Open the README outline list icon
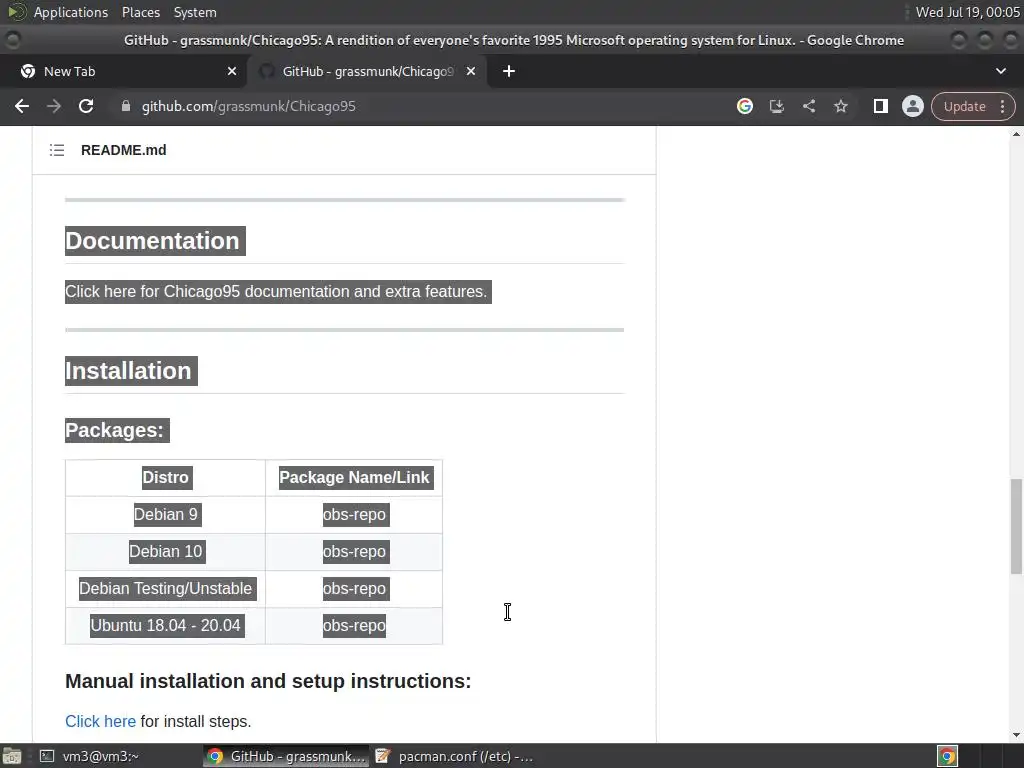This screenshot has height=768, width=1024. click(x=57, y=150)
